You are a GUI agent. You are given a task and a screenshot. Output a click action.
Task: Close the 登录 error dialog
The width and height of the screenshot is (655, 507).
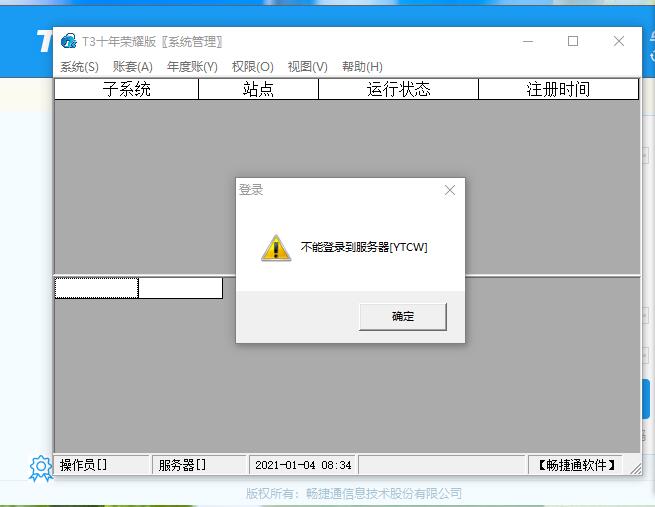click(x=450, y=190)
